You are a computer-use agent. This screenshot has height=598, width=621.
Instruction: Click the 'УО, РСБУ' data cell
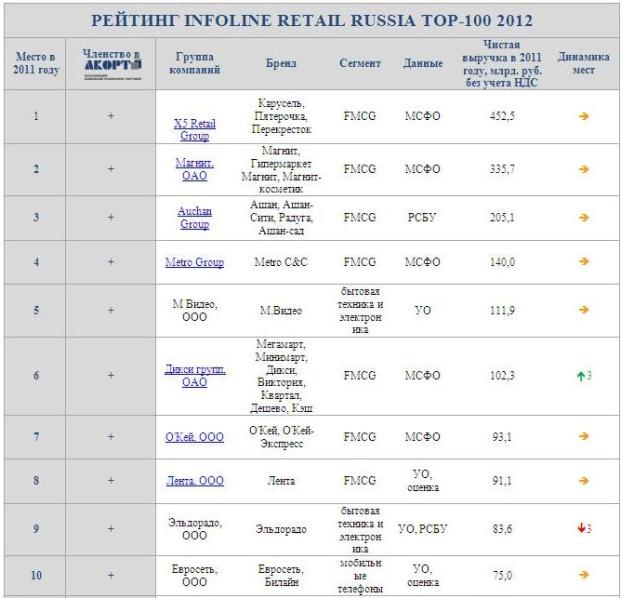pos(422,529)
